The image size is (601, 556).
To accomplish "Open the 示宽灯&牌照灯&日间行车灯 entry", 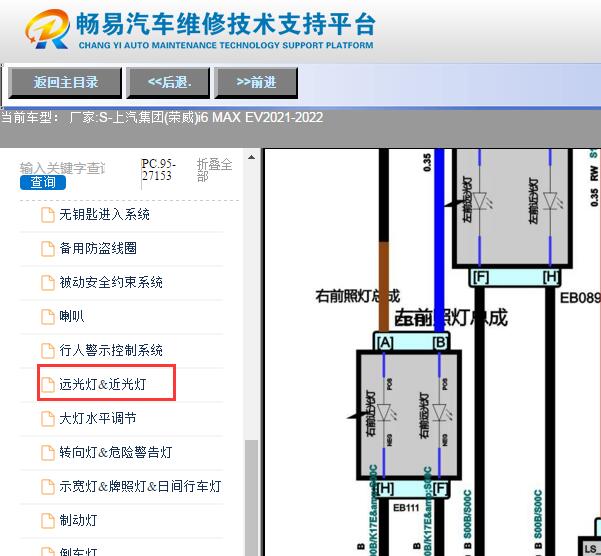I will 140,486.
